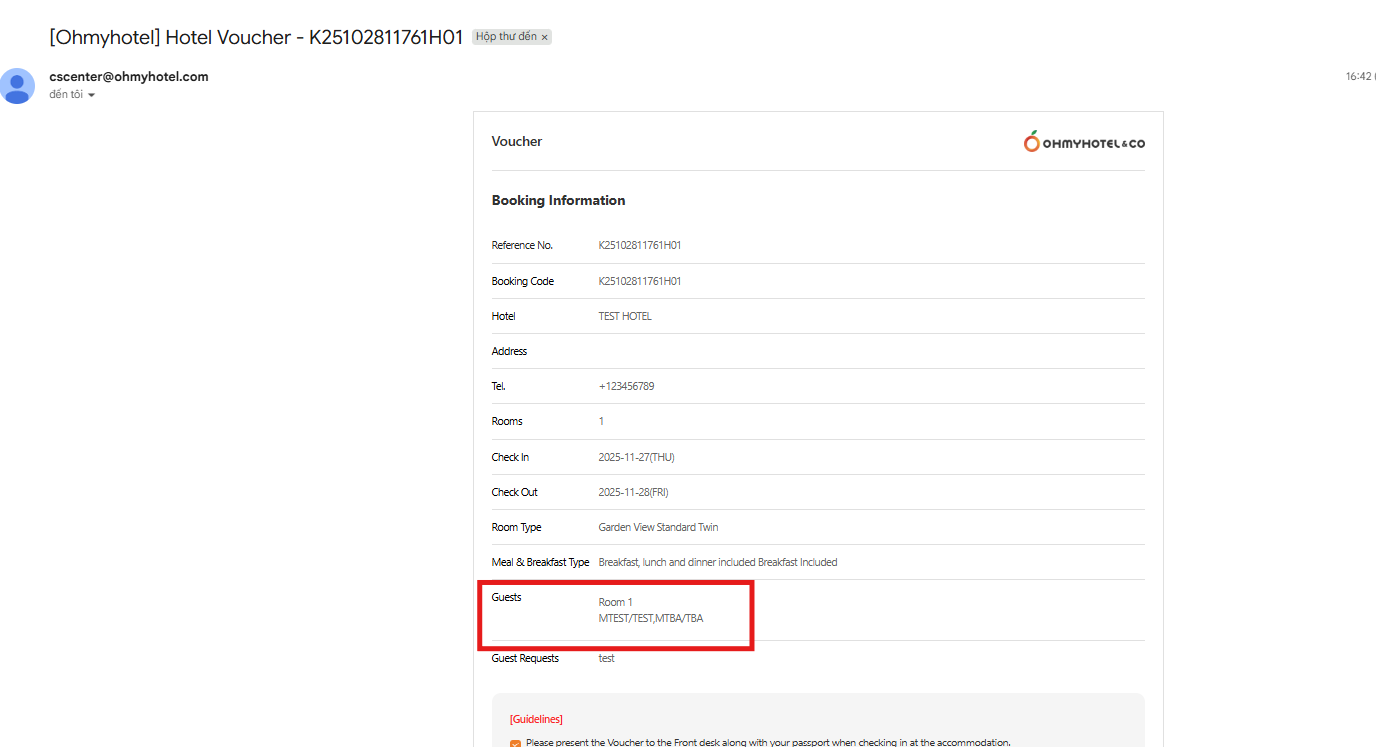Click the Room Type label
Viewport: 1376px width, 747px height.
click(x=516, y=527)
